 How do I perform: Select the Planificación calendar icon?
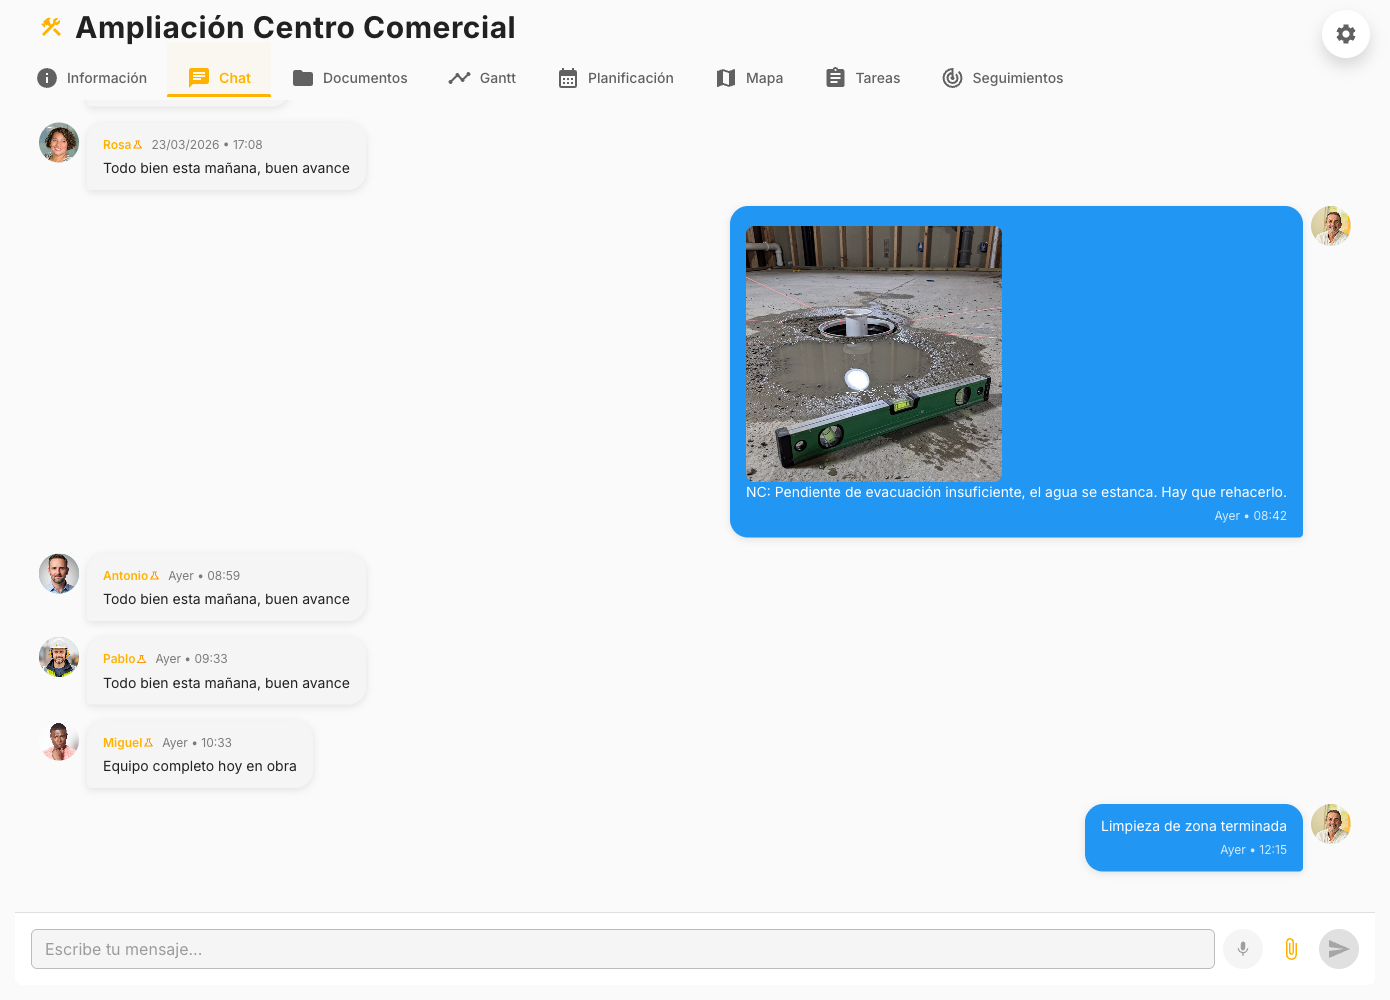(566, 77)
